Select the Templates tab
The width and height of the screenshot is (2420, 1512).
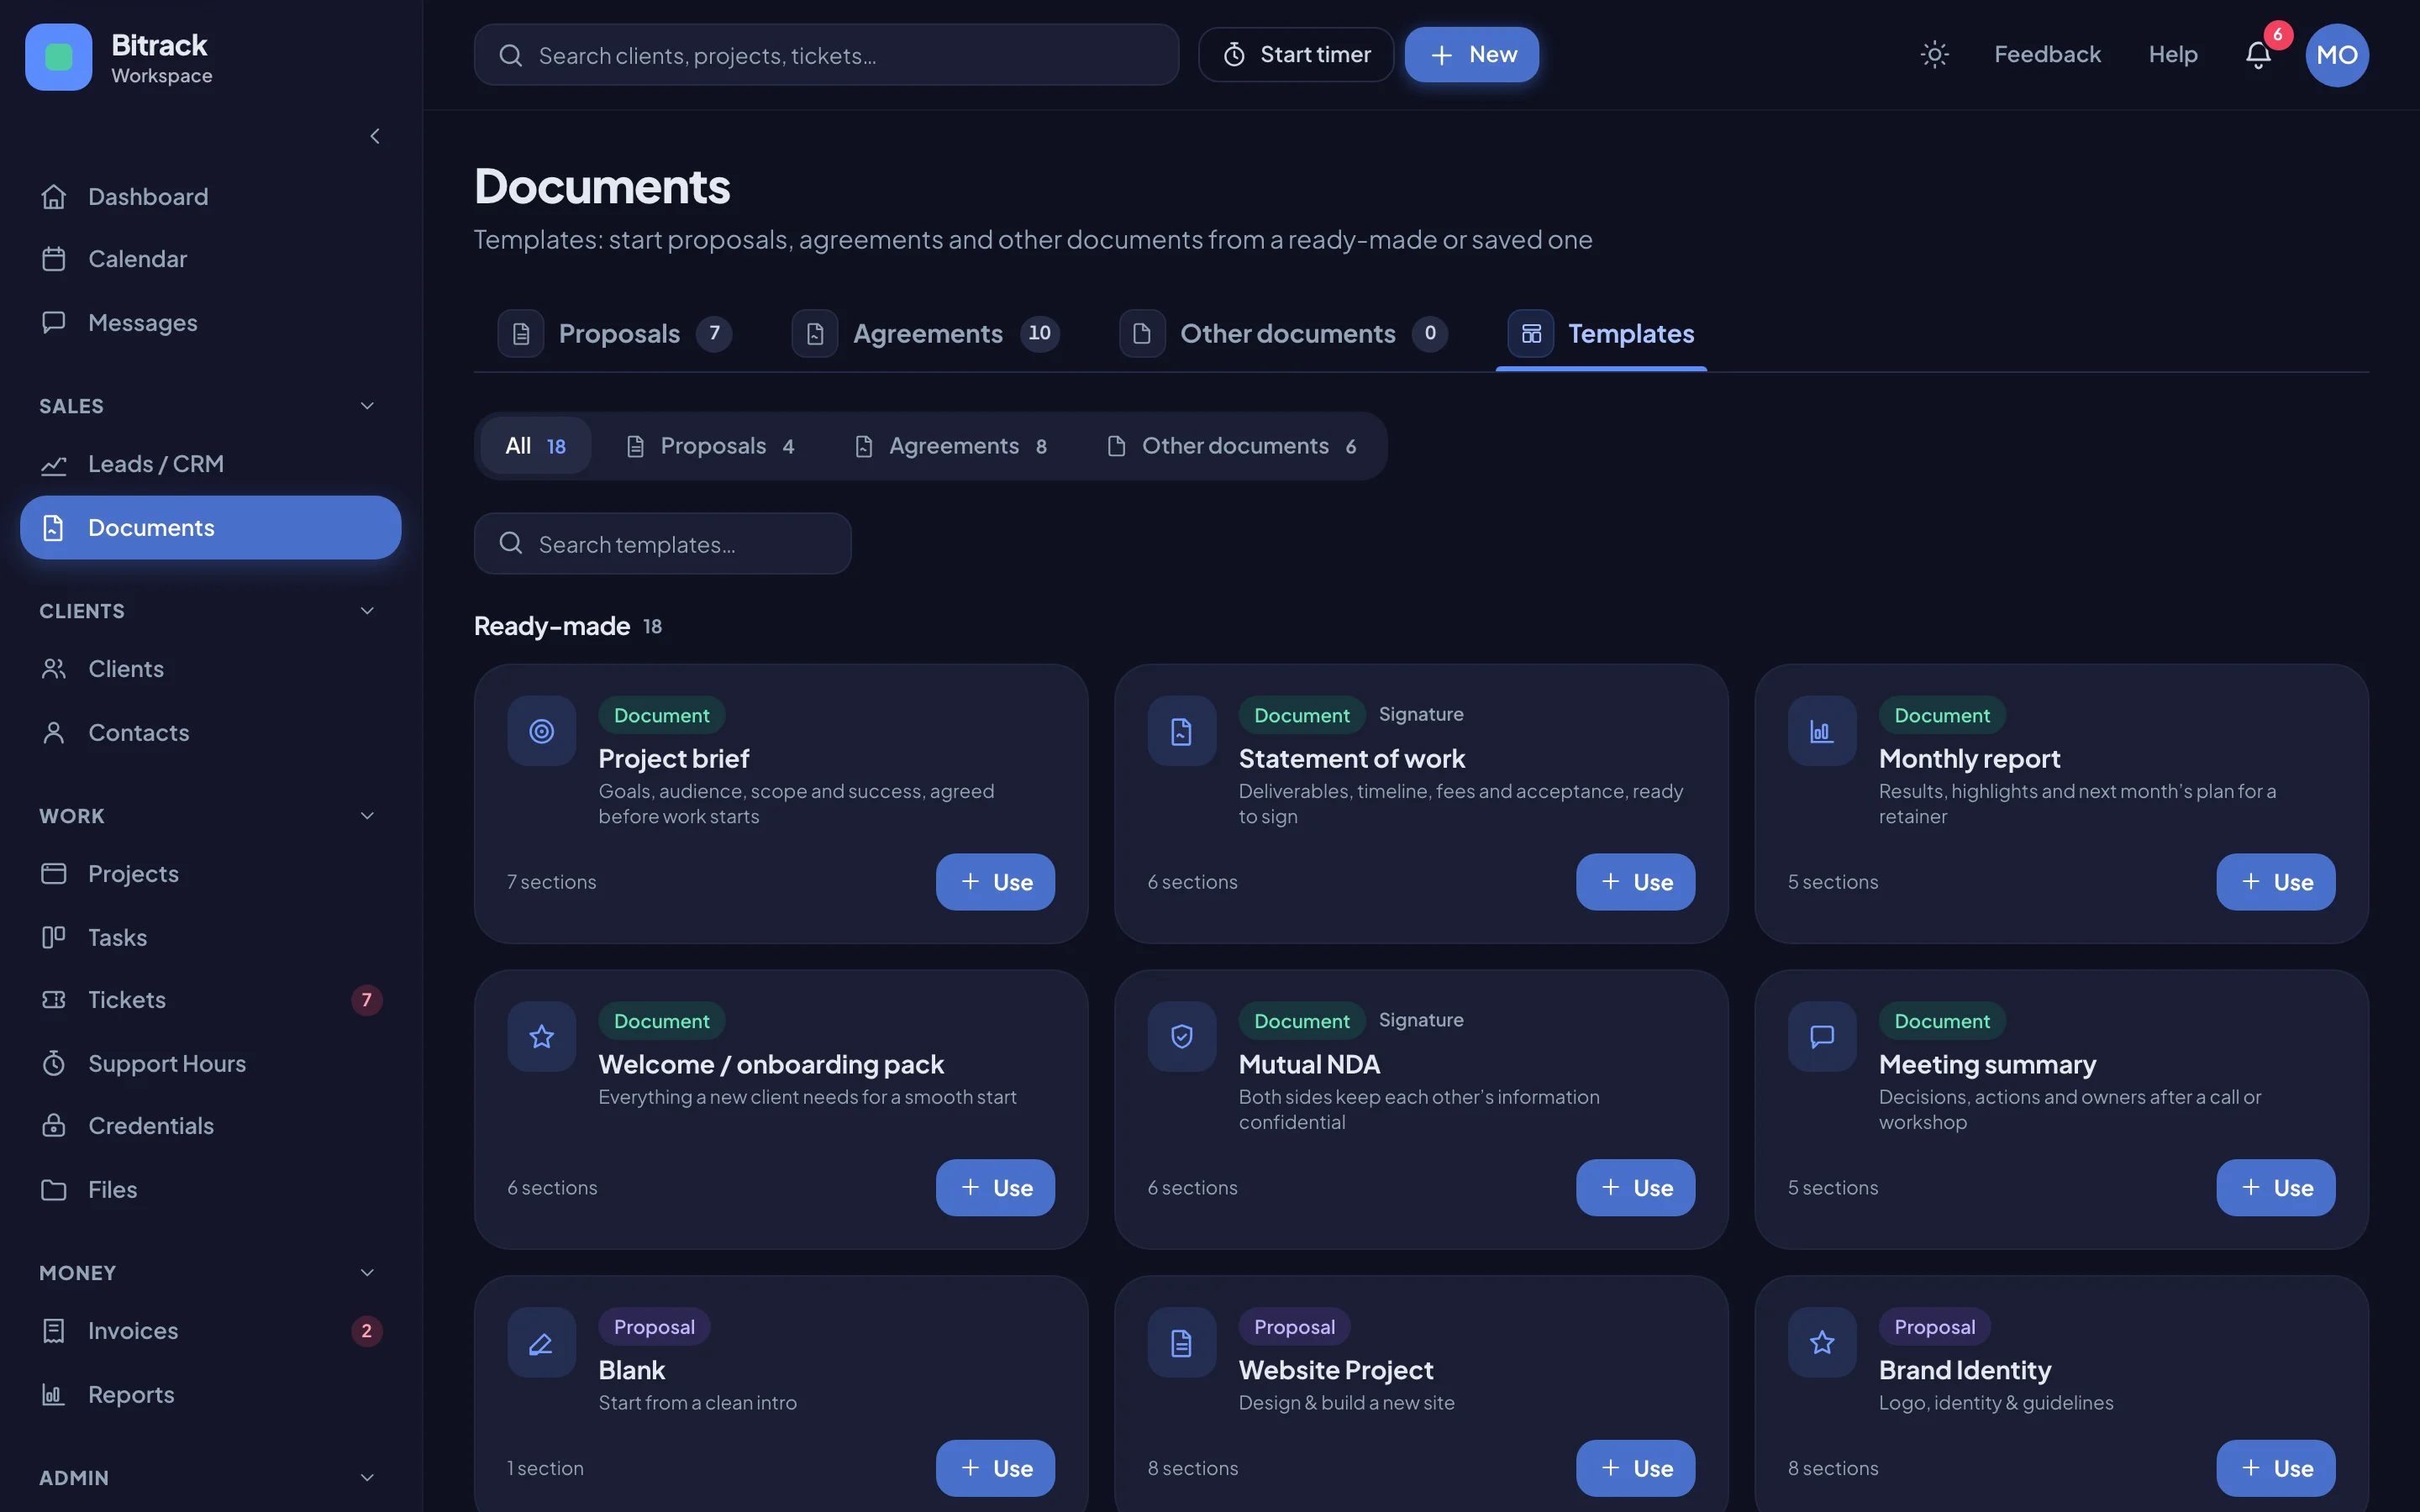point(1601,333)
